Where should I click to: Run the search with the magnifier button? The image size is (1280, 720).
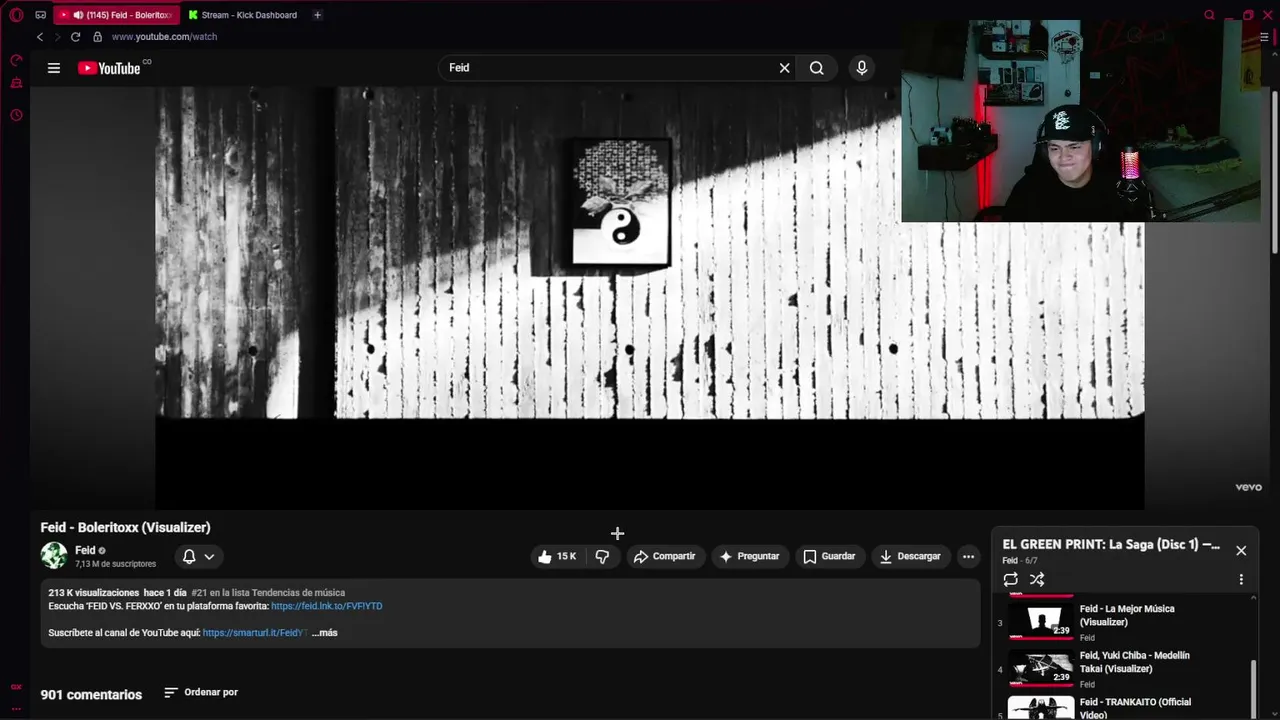tap(817, 68)
